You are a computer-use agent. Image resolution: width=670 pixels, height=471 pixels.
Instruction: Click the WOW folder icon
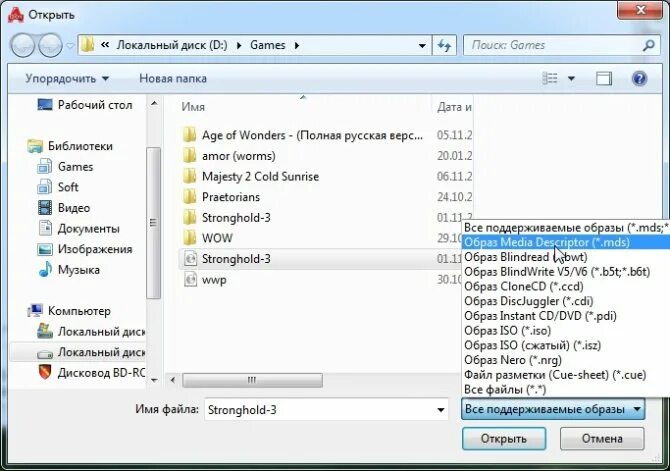click(189, 238)
